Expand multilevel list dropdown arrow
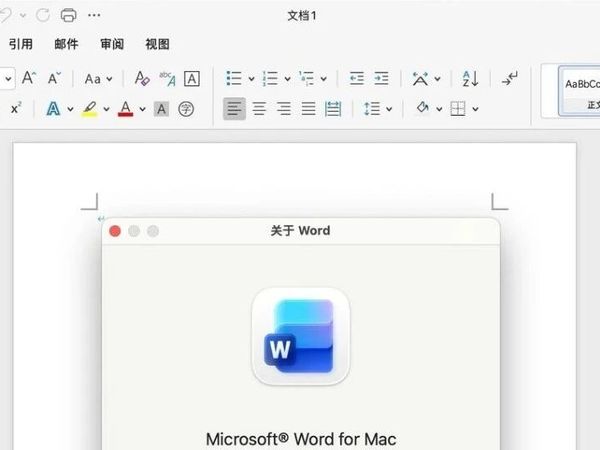This screenshot has height=450, width=600. coord(323,79)
